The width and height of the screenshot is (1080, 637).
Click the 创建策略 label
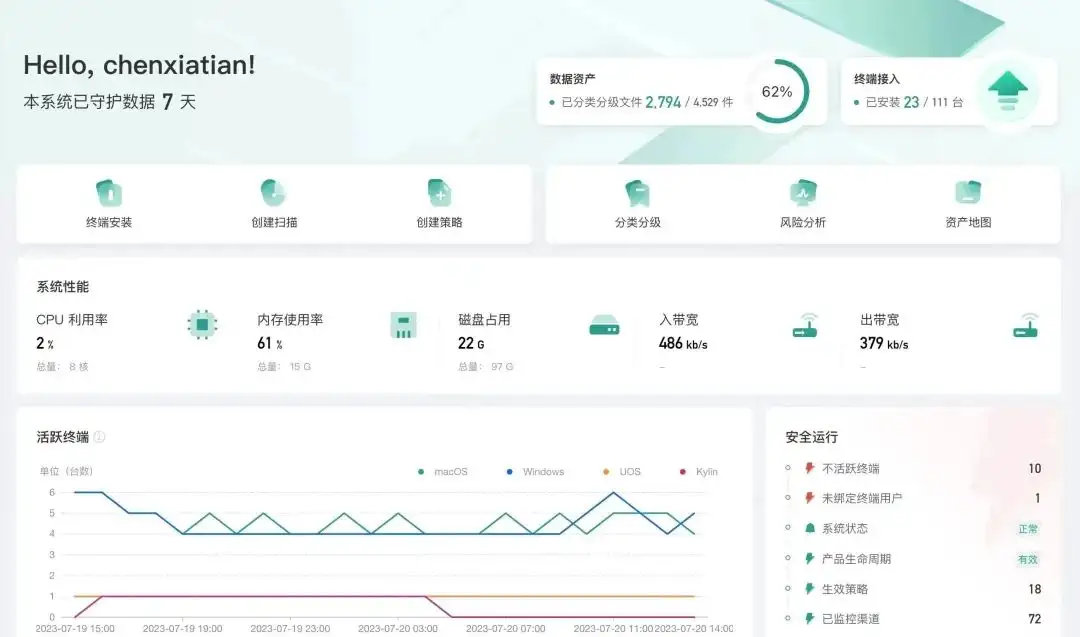(x=439, y=222)
